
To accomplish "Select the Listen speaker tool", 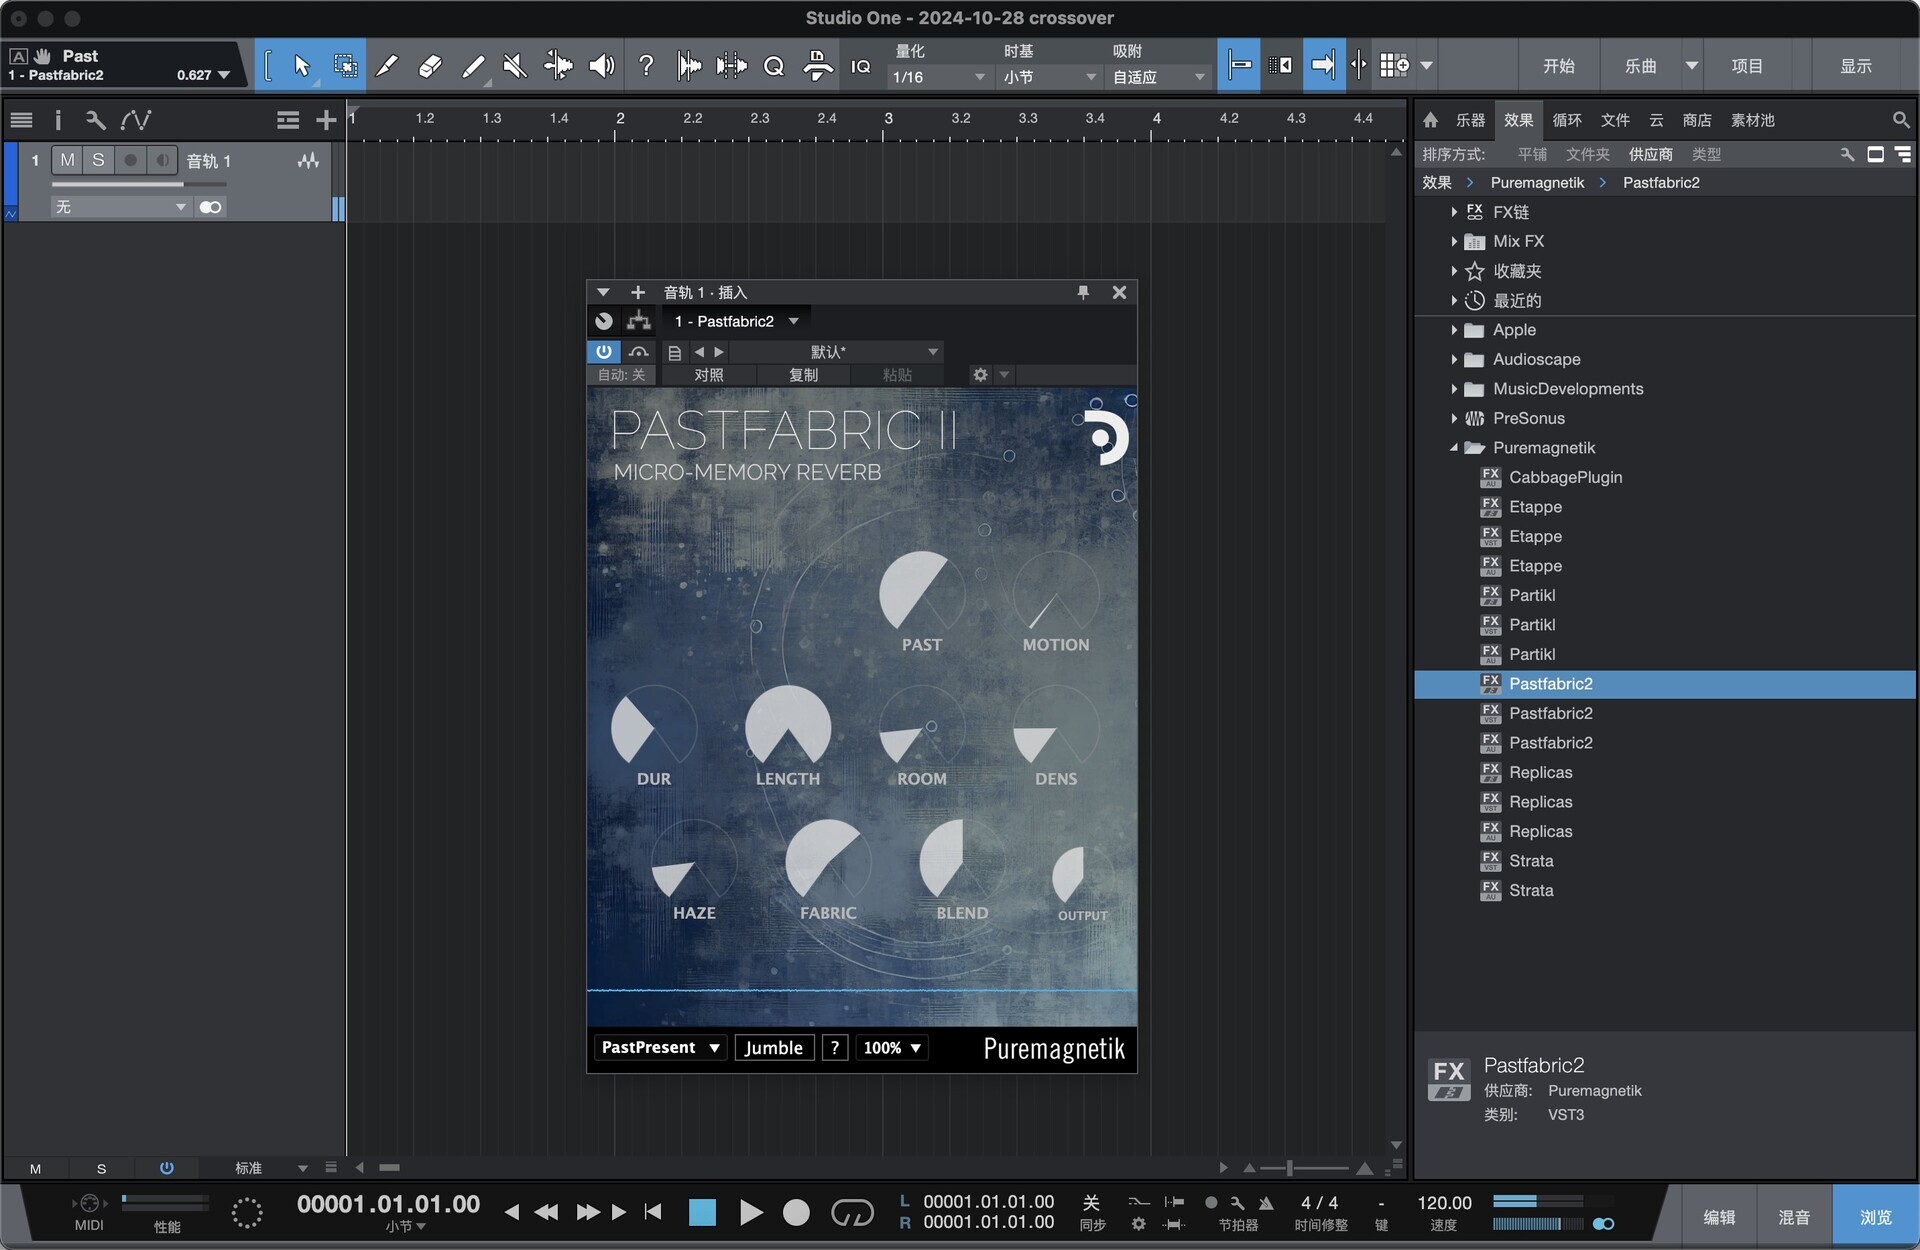I will (x=601, y=66).
